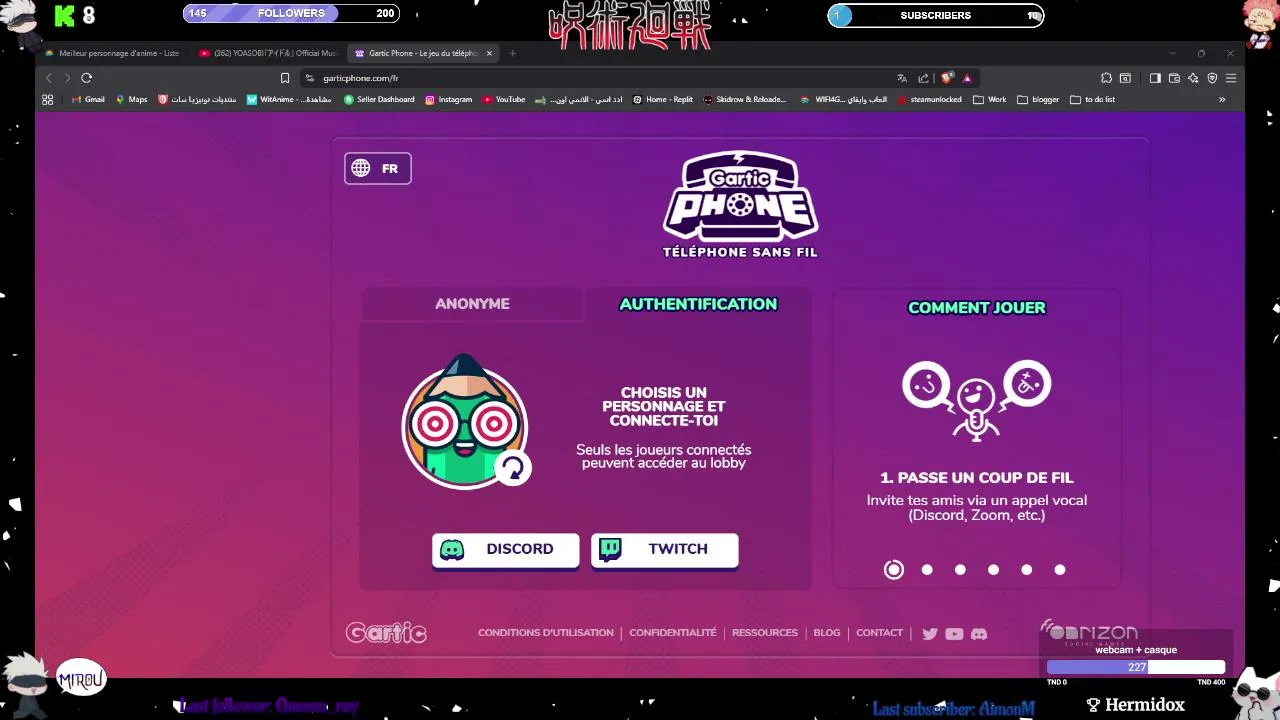The width and height of the screenshot is (1280, 720).
Task: Open RESSOURCES footer link
Action: 765,633
